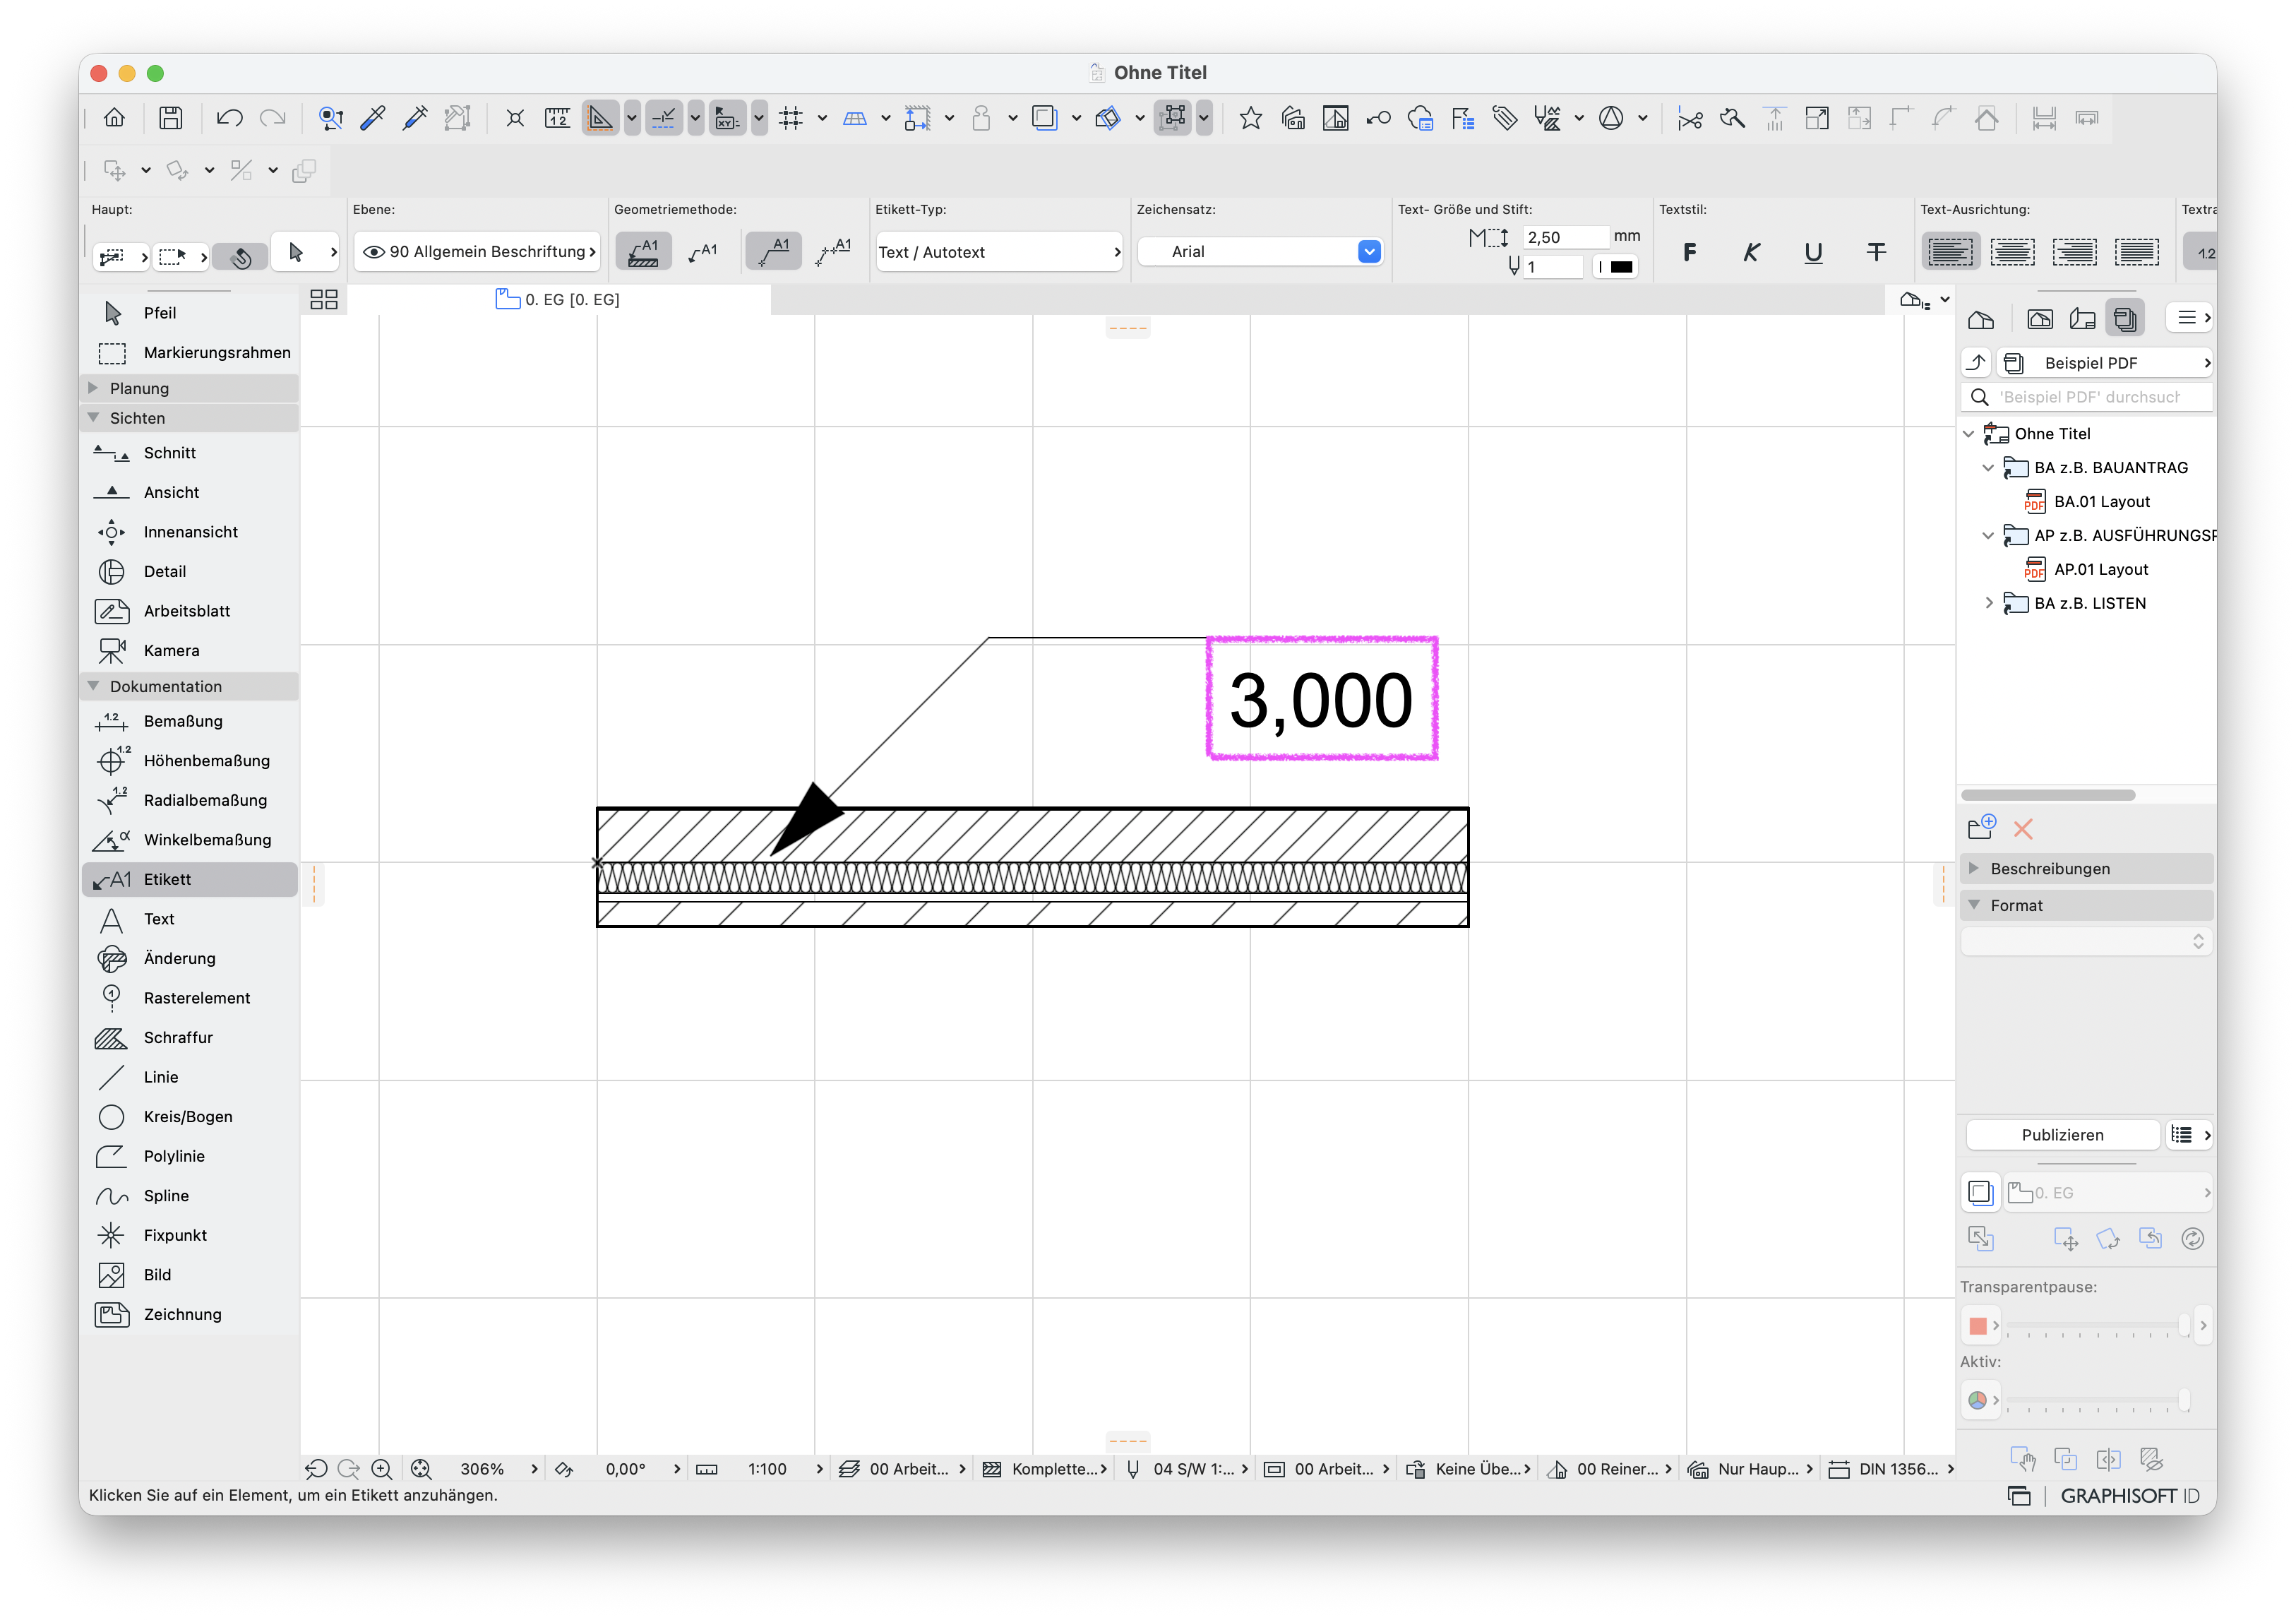Viewport: 2296px width, 1620px height.
Task: Toggle bold text style F
Action: (1689, 252)
